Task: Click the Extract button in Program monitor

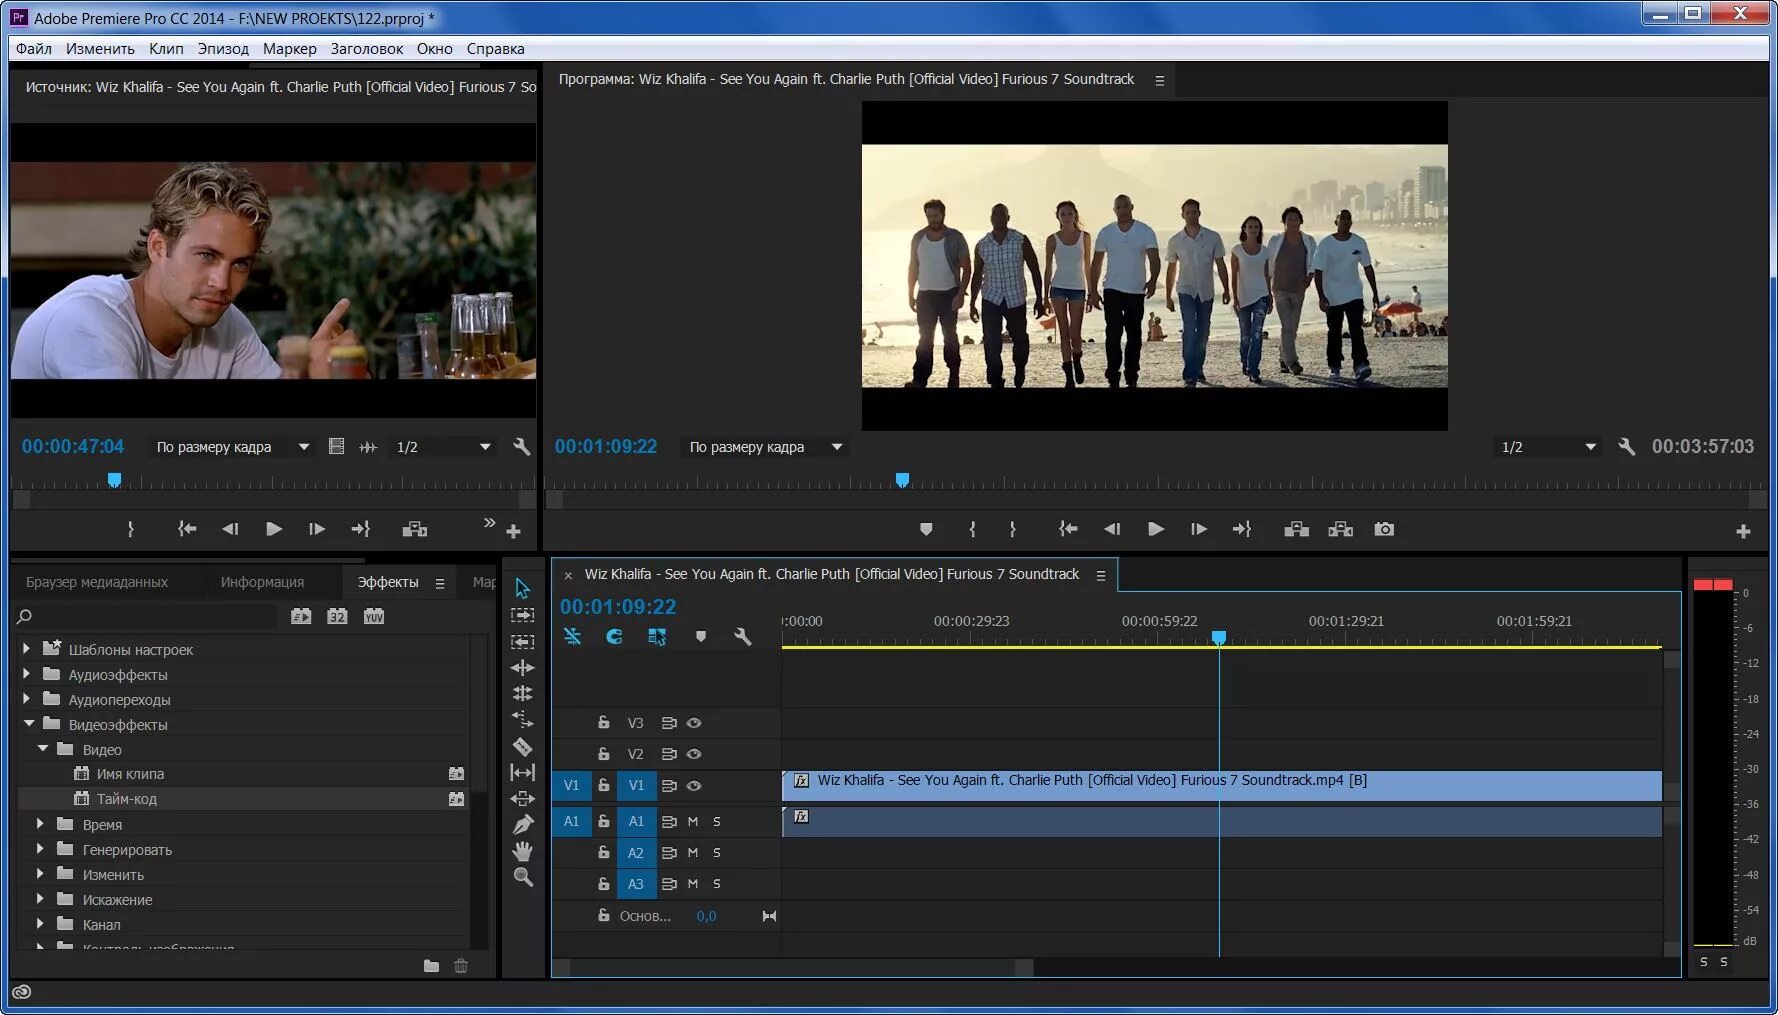Action: coord(1340,529)
